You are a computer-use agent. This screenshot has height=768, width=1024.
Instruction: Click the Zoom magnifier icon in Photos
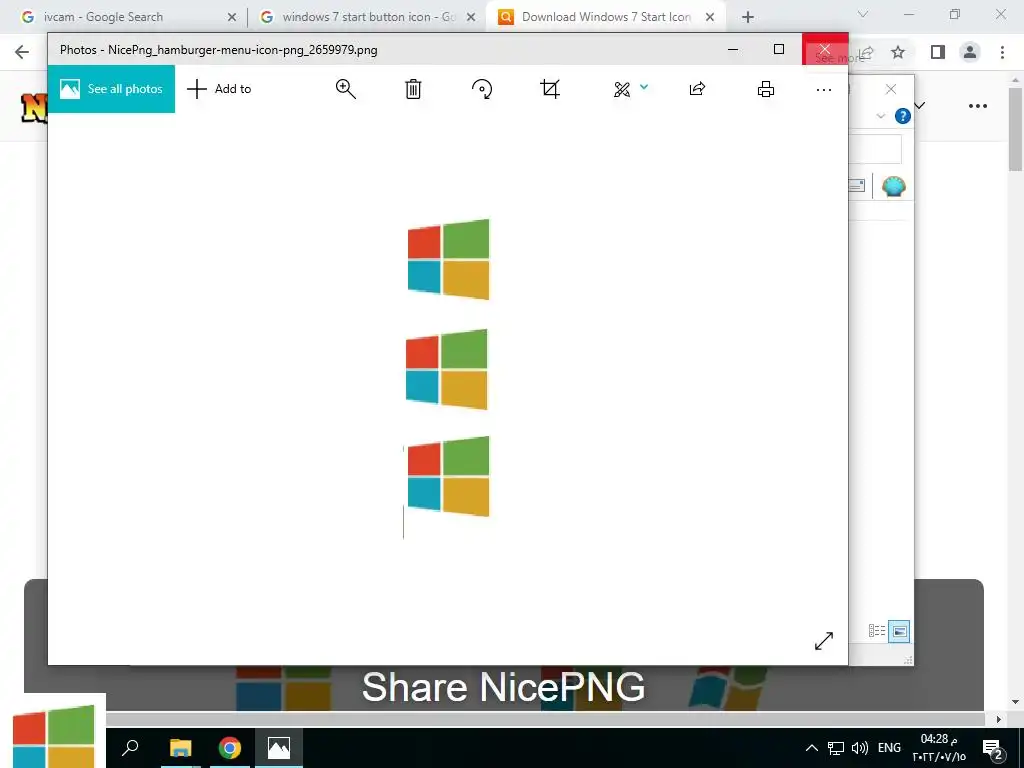[x=345, y=89]
